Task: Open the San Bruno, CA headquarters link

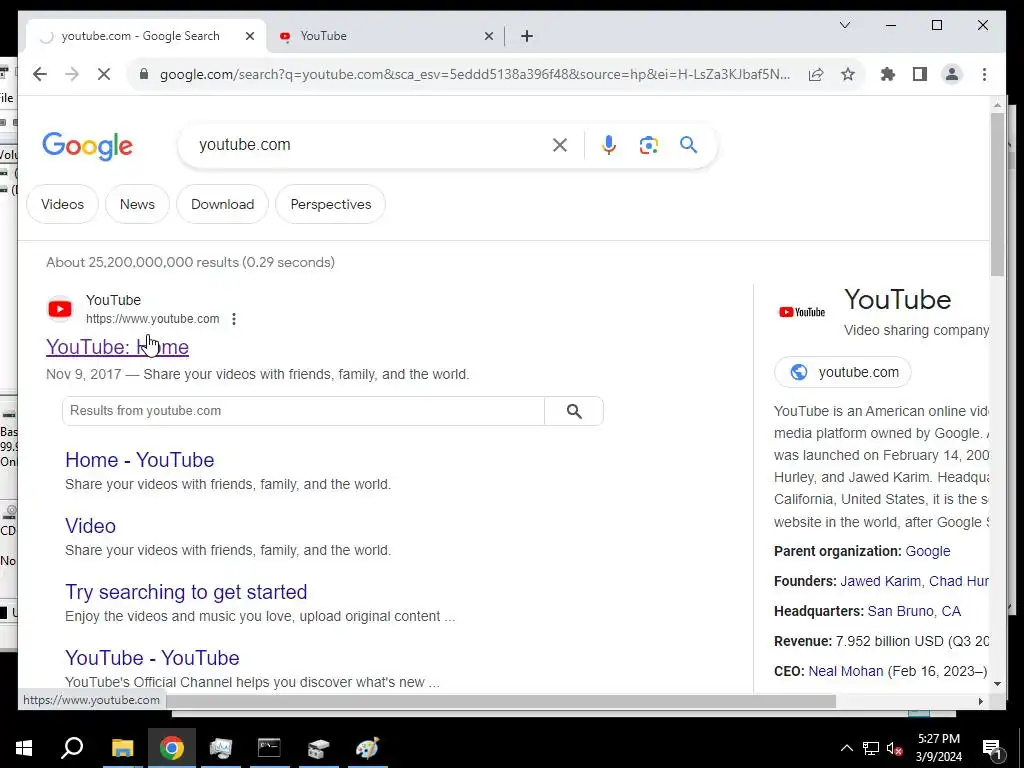Action: click(x=914, y=611)
